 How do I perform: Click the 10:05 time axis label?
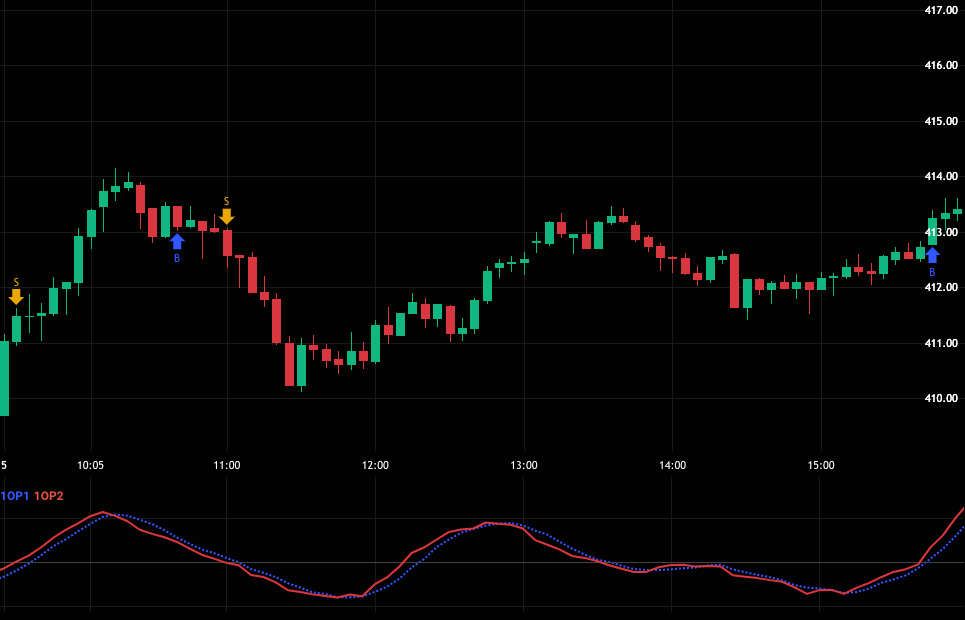90,465
